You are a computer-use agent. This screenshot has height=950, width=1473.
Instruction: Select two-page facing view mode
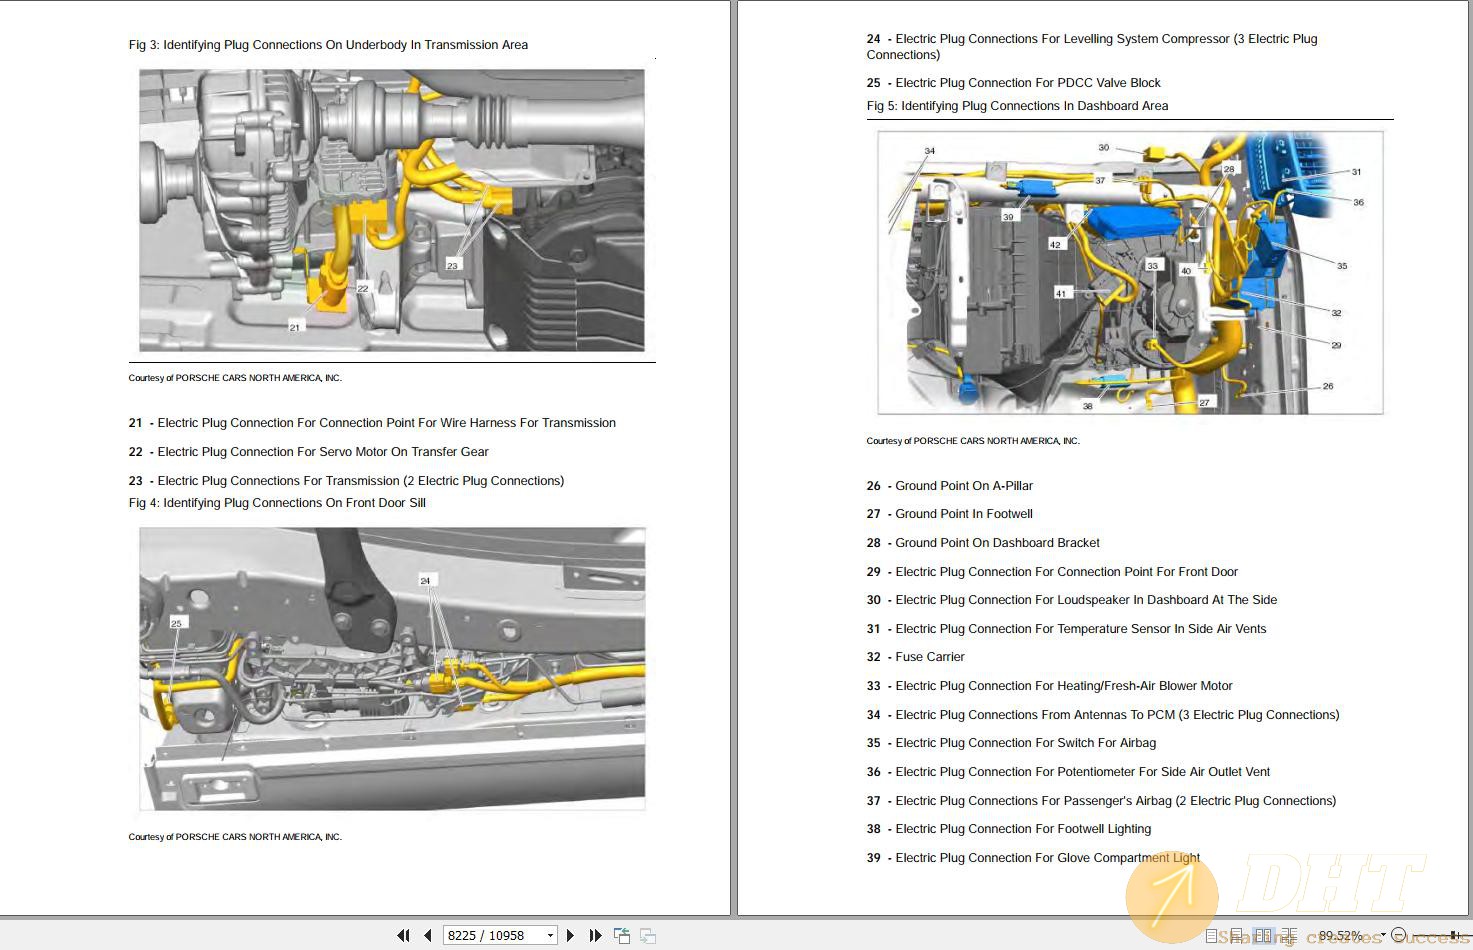pyautogui.click(x=1263, y=936)
